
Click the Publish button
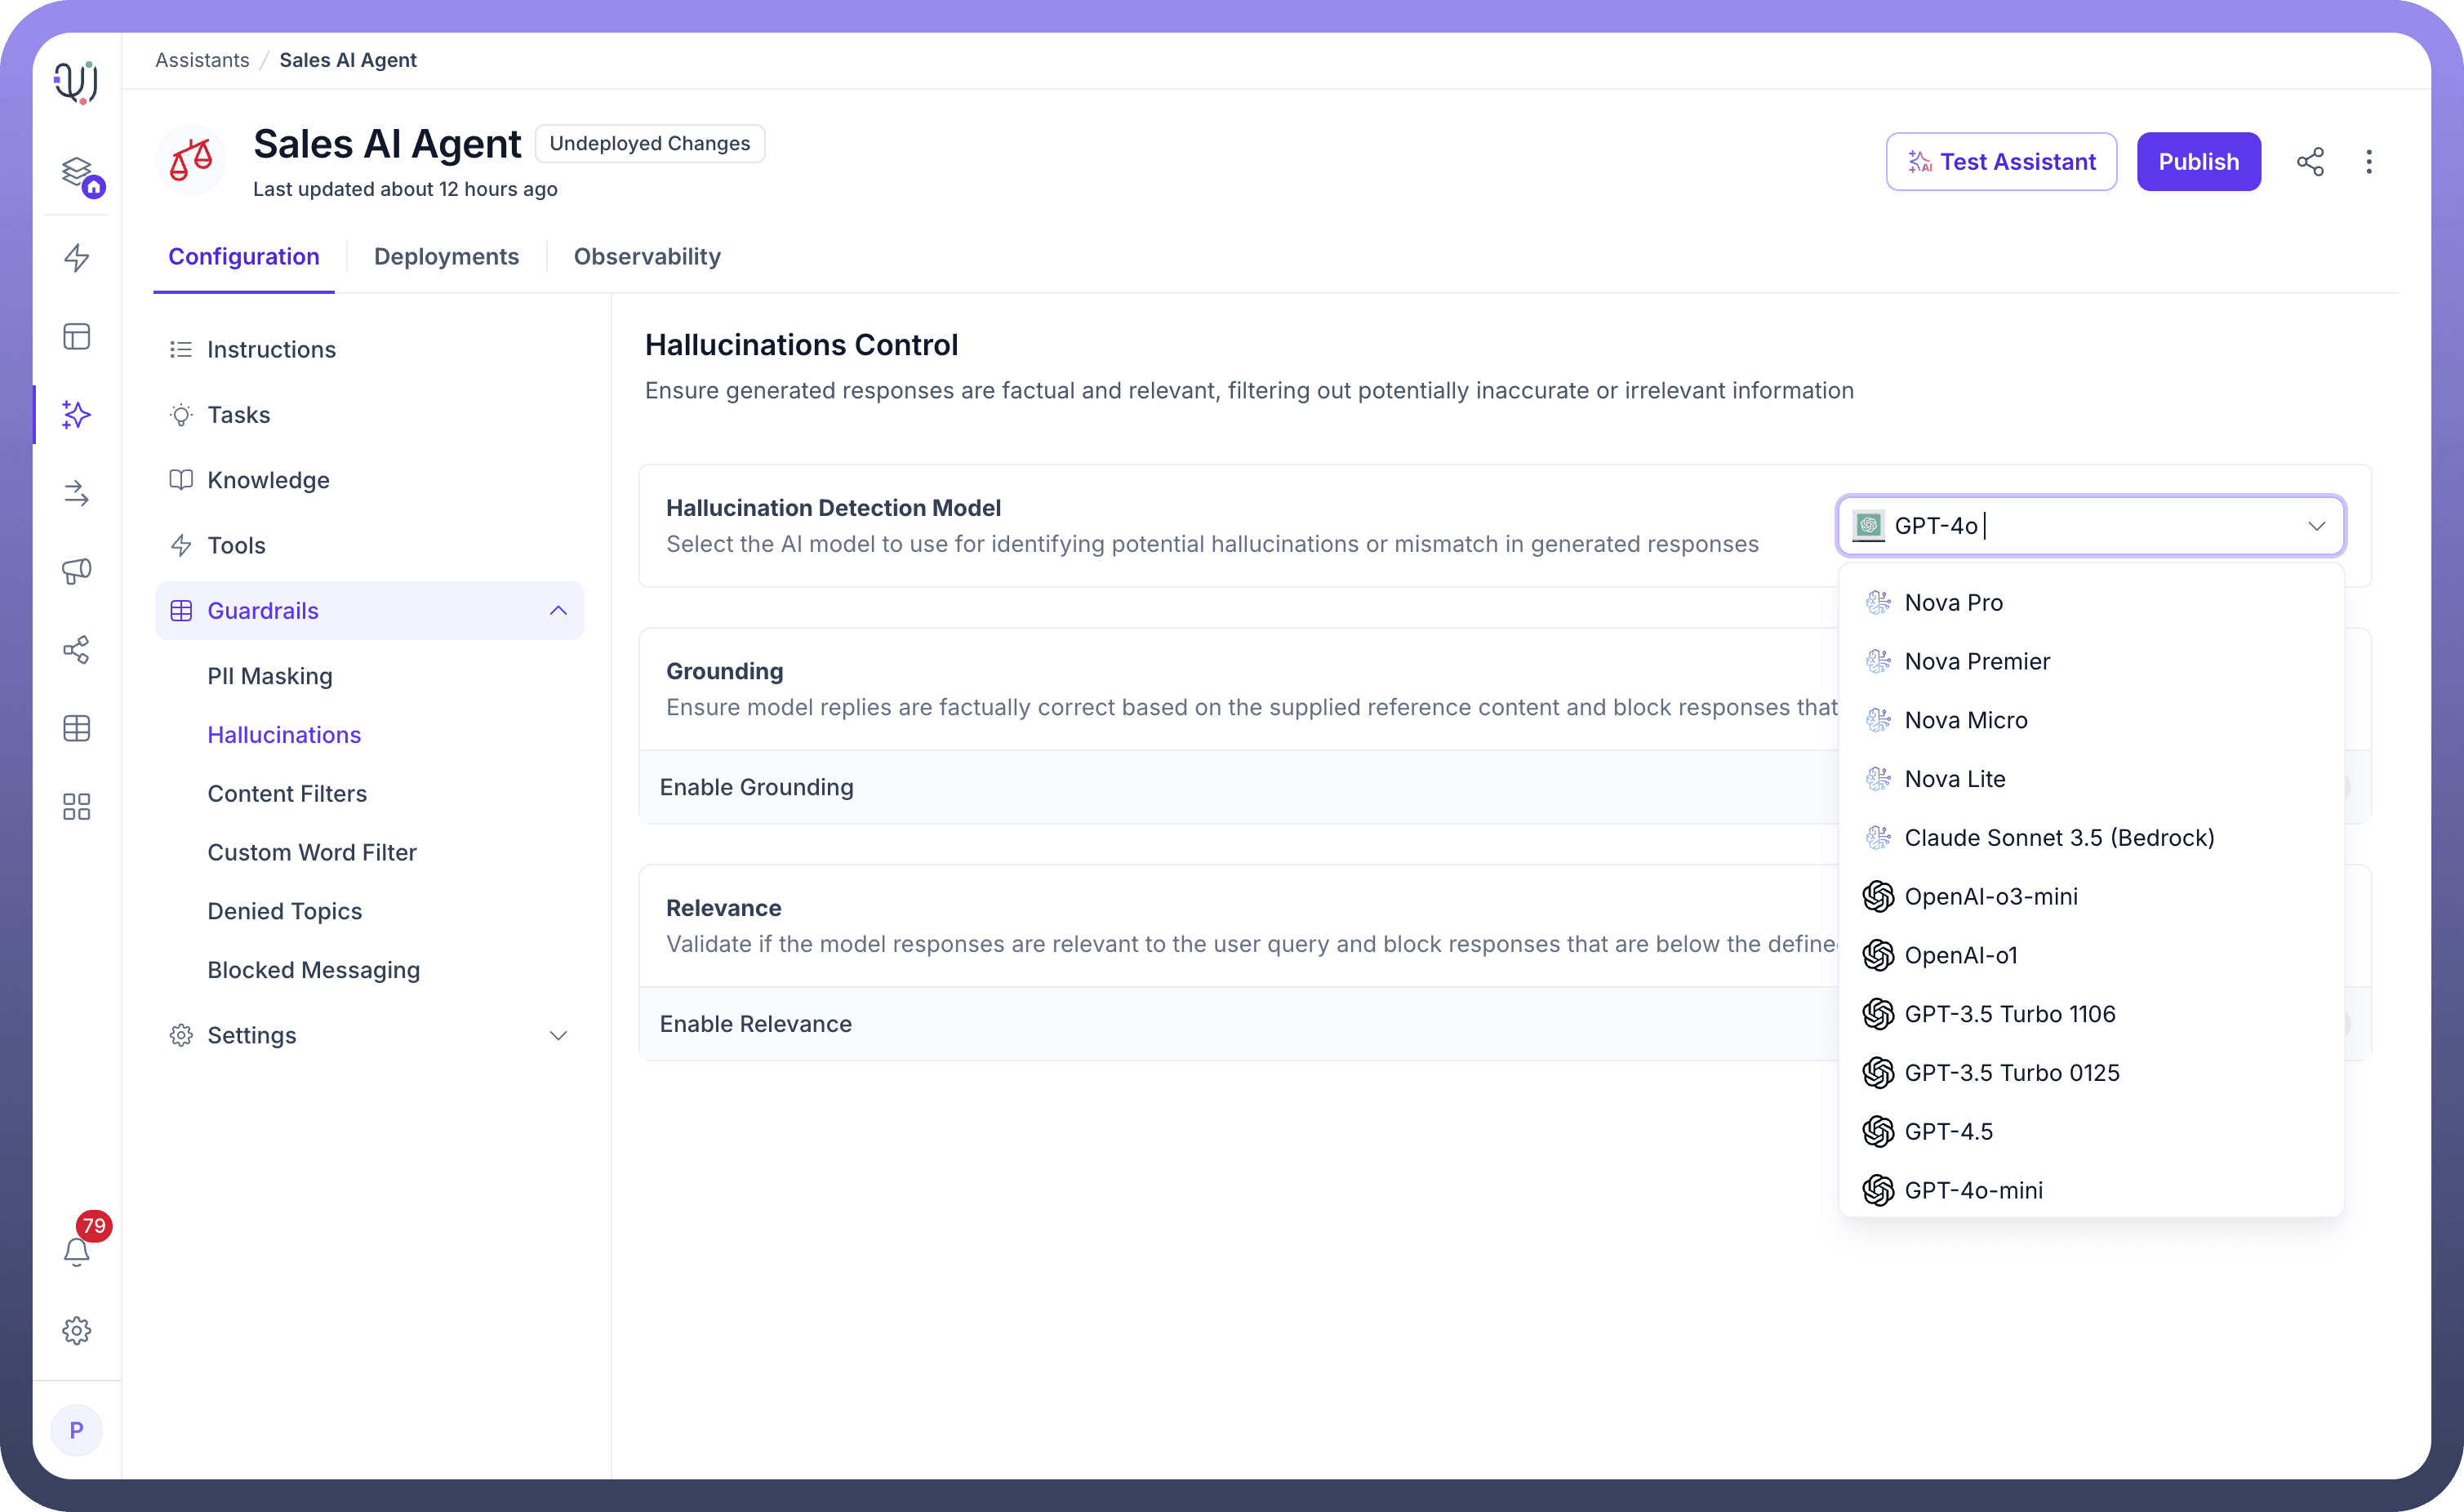click(2198, 162)
